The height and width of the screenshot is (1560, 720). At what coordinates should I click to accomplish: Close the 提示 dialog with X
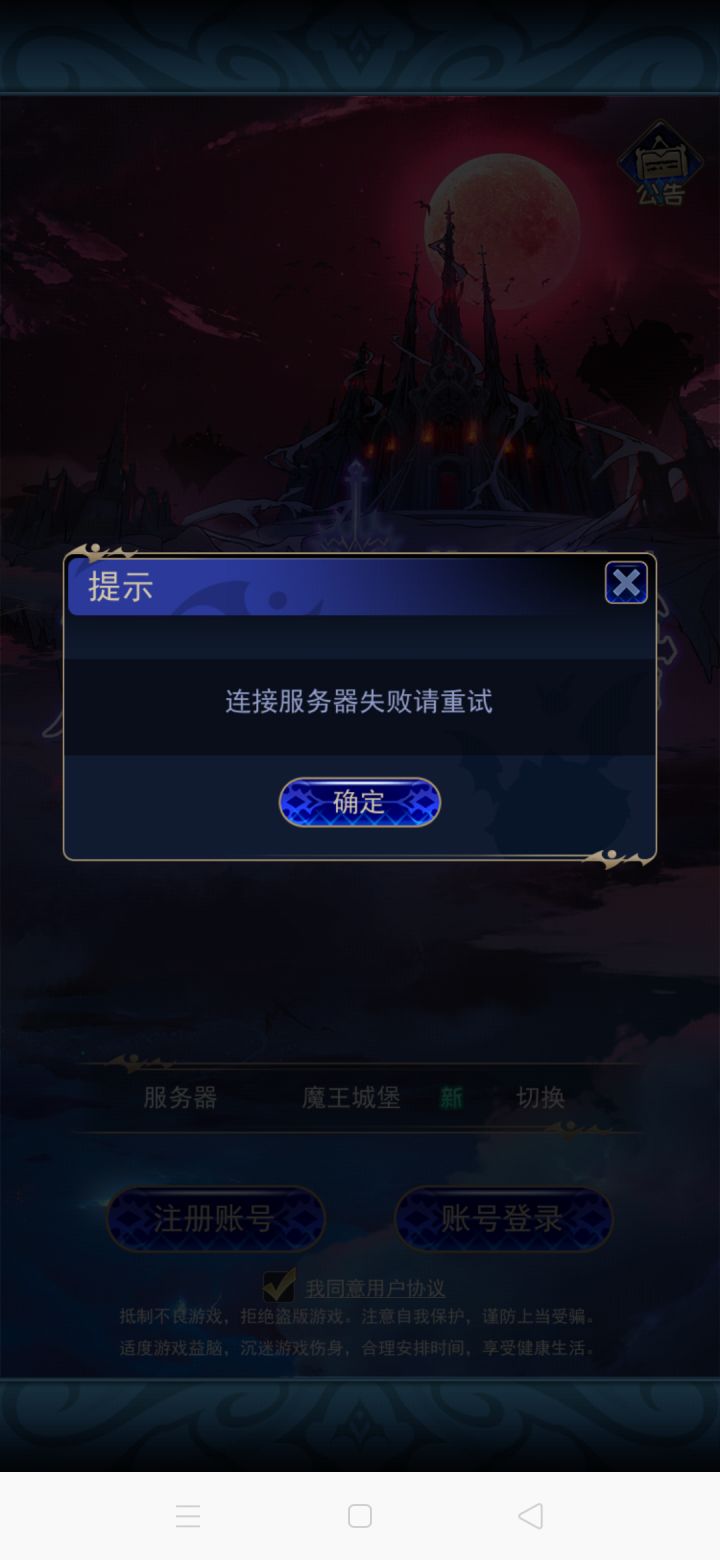point(626,583)
